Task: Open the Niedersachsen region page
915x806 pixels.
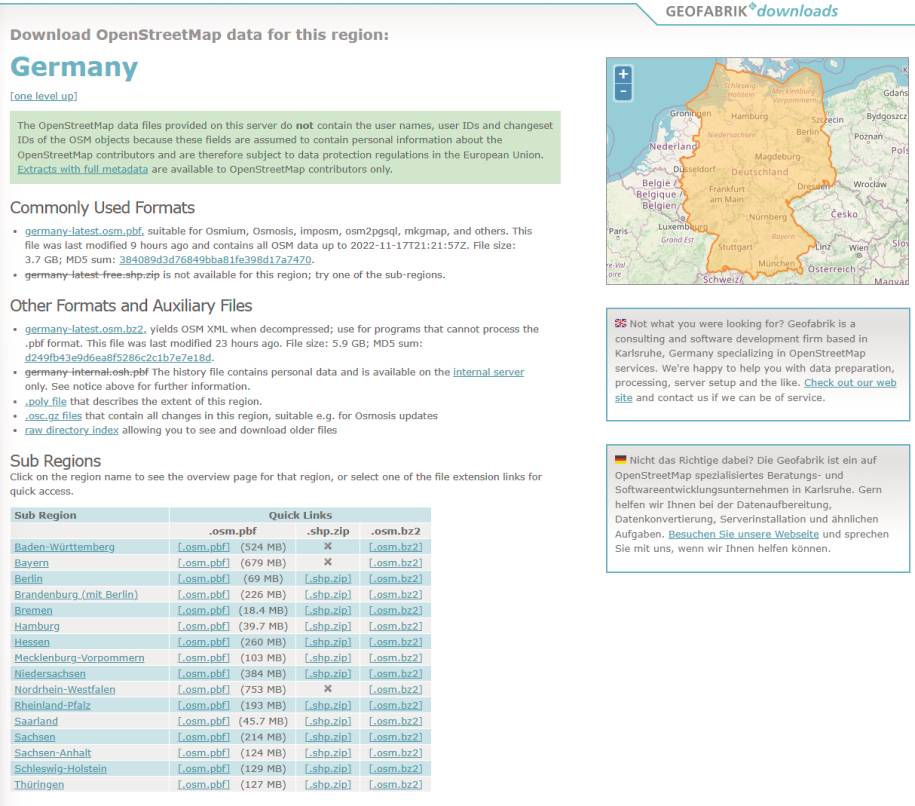Action: pos(50,674)
